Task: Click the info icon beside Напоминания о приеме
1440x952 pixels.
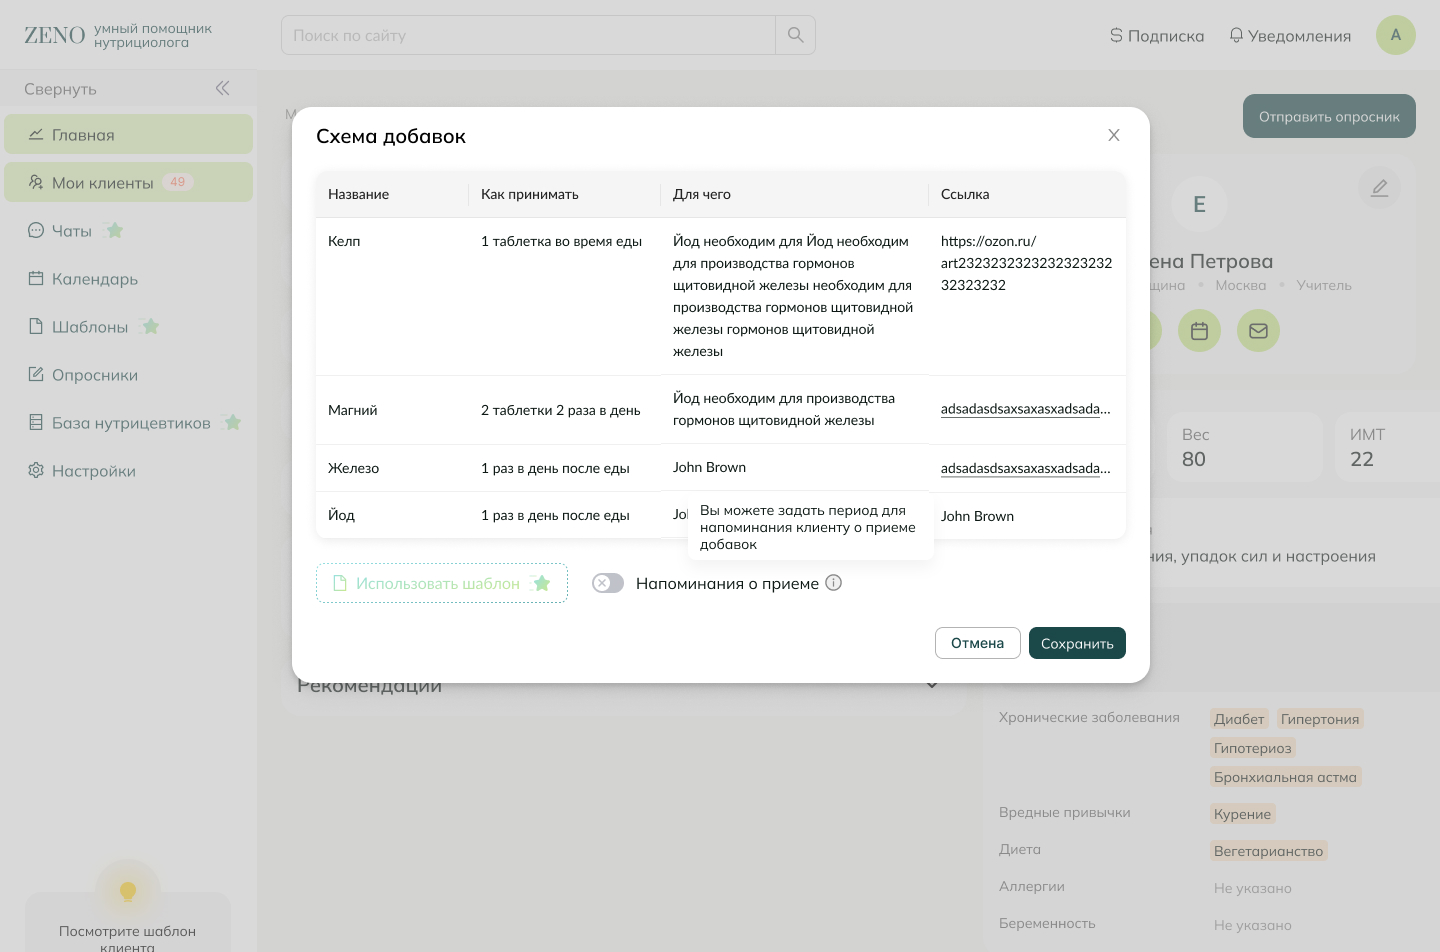Action: pyautogui.click(x=834, y=583)
